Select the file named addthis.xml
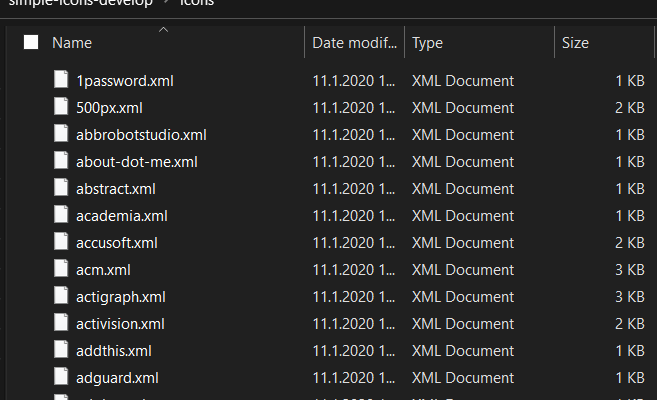The width and height of the screenshot is (657, 400). tap(114, 351)
